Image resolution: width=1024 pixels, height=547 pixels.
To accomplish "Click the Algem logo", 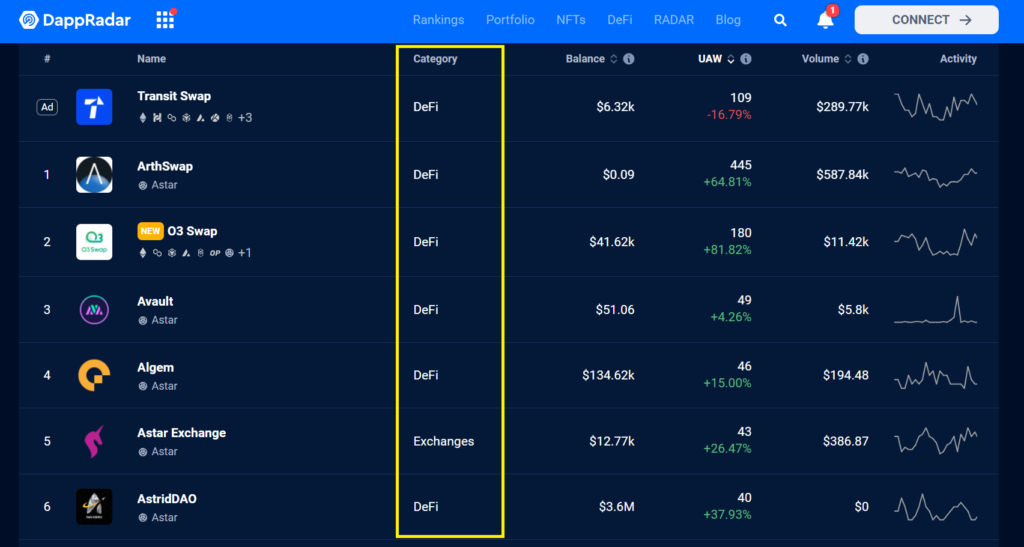I will 94,375.
